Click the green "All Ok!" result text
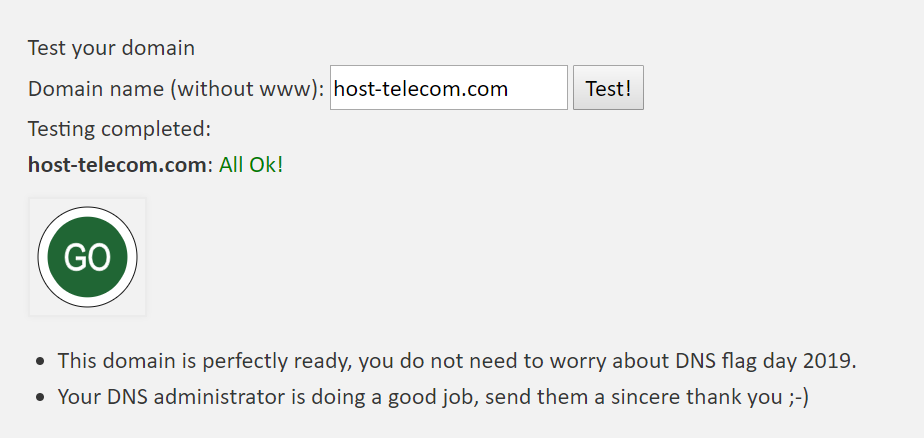 click(251, 165)
